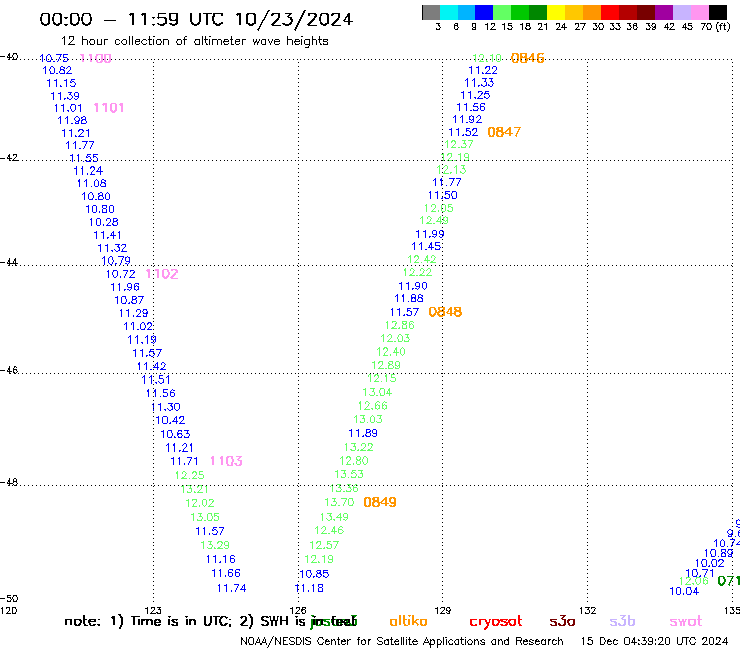Click the blue 11.89 value

363,433
